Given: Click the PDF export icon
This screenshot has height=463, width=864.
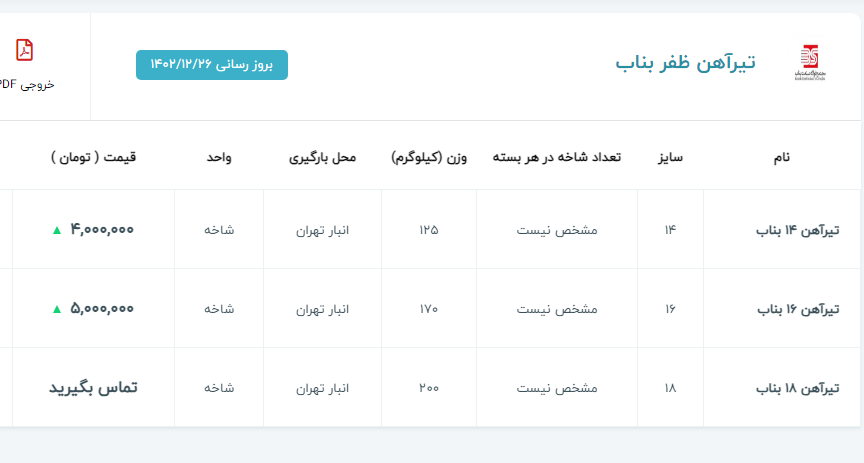Looking at the screenshot, I should pos(24,49).
